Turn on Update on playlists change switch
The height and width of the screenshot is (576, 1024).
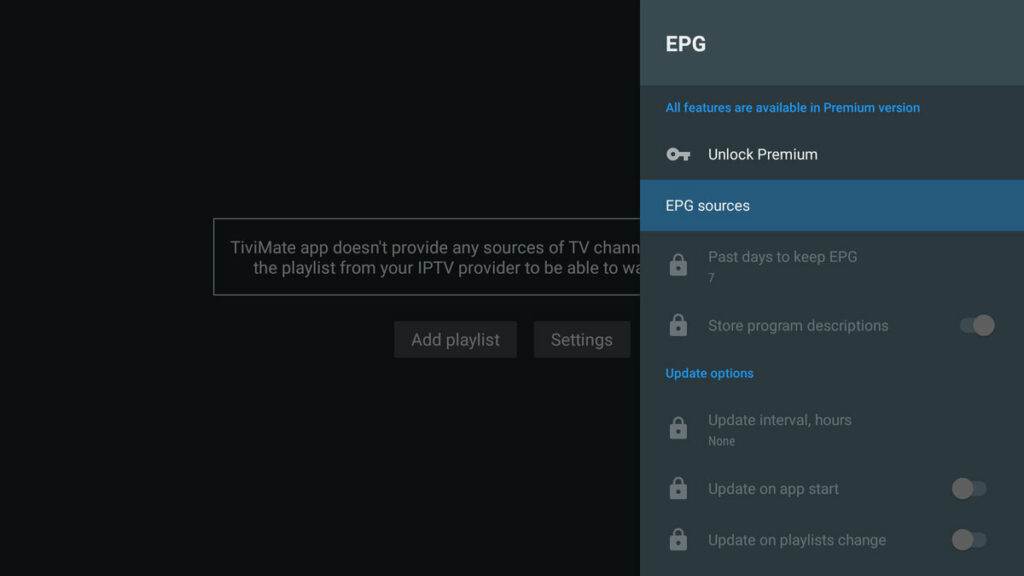pos(968,540)
